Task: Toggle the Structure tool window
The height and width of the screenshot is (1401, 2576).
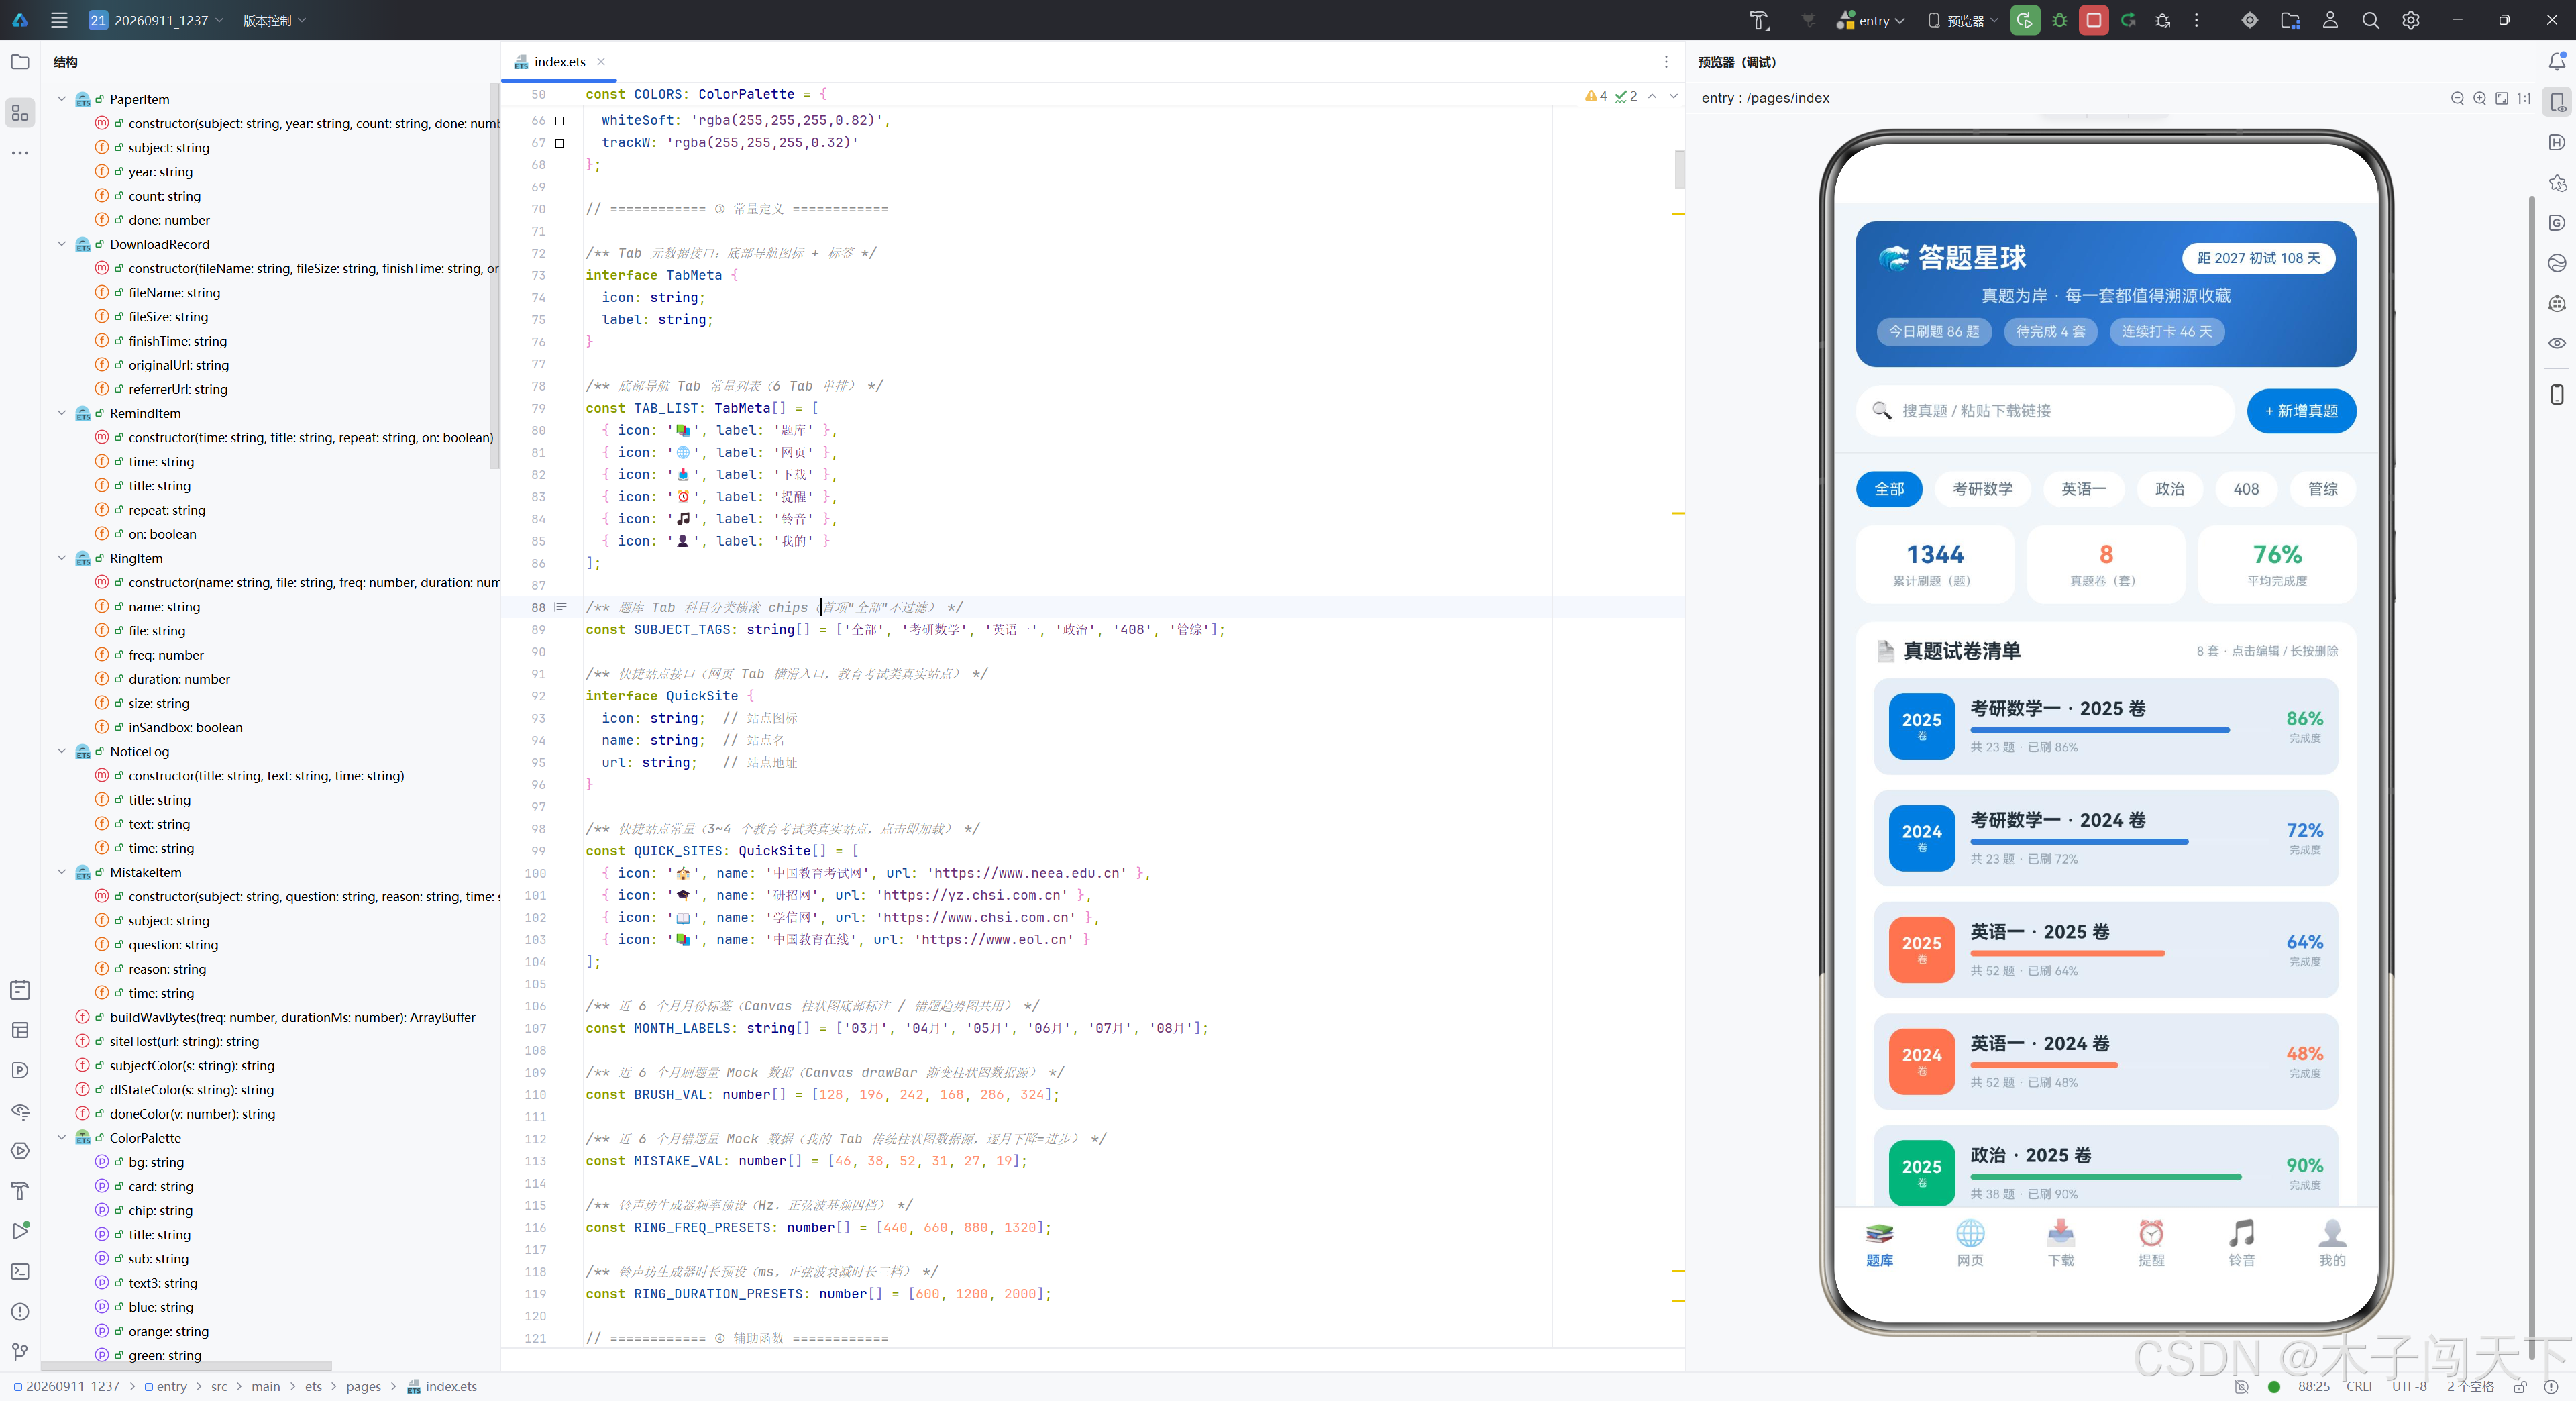Action: coord(20,112)
